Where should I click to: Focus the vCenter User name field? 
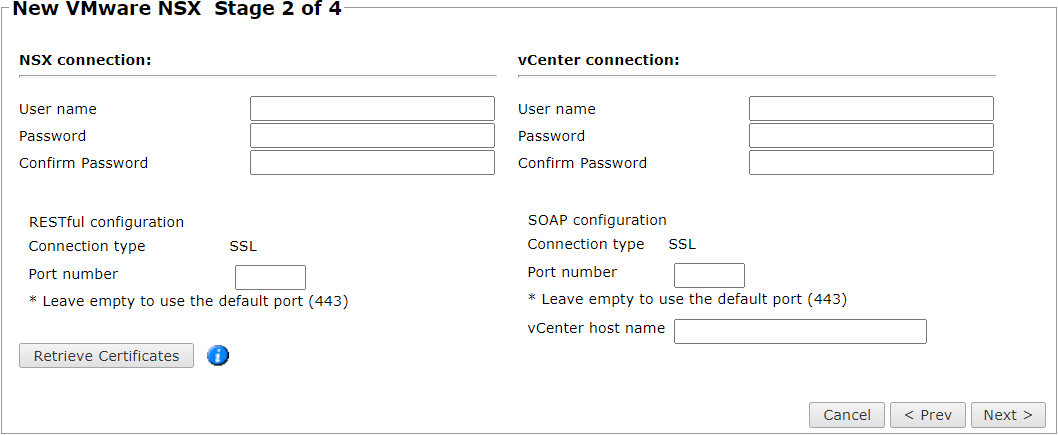pos(871,109)
